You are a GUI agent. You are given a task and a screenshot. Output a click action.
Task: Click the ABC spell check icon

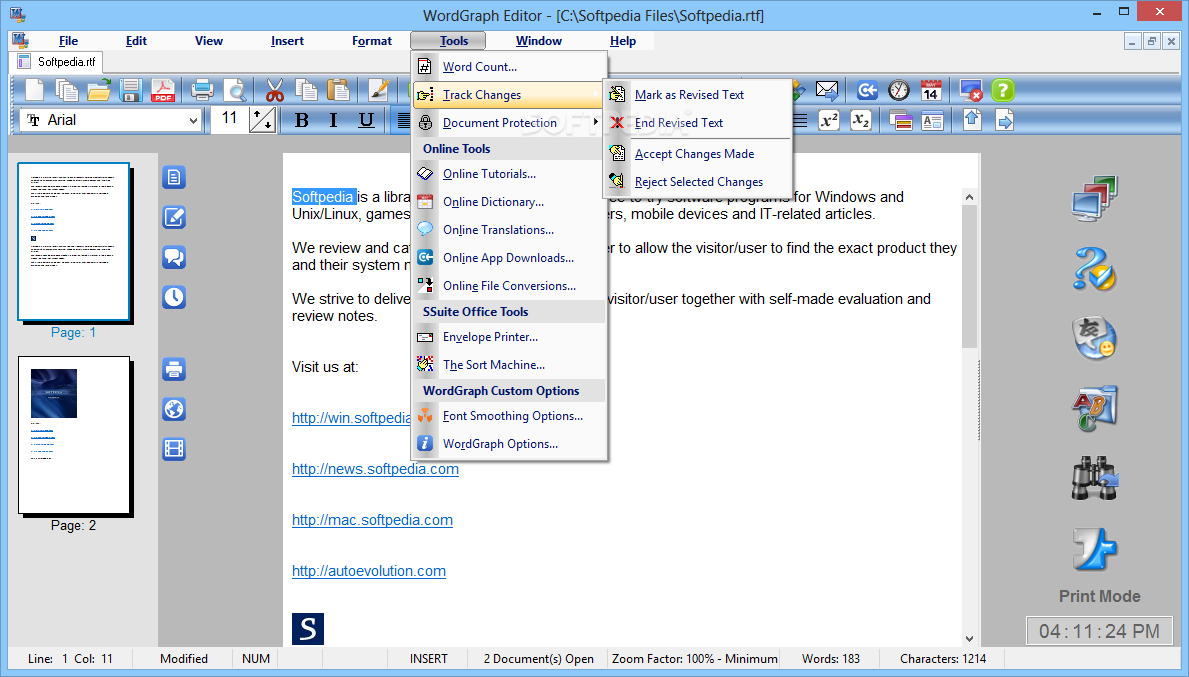(x=1095, y=409)
